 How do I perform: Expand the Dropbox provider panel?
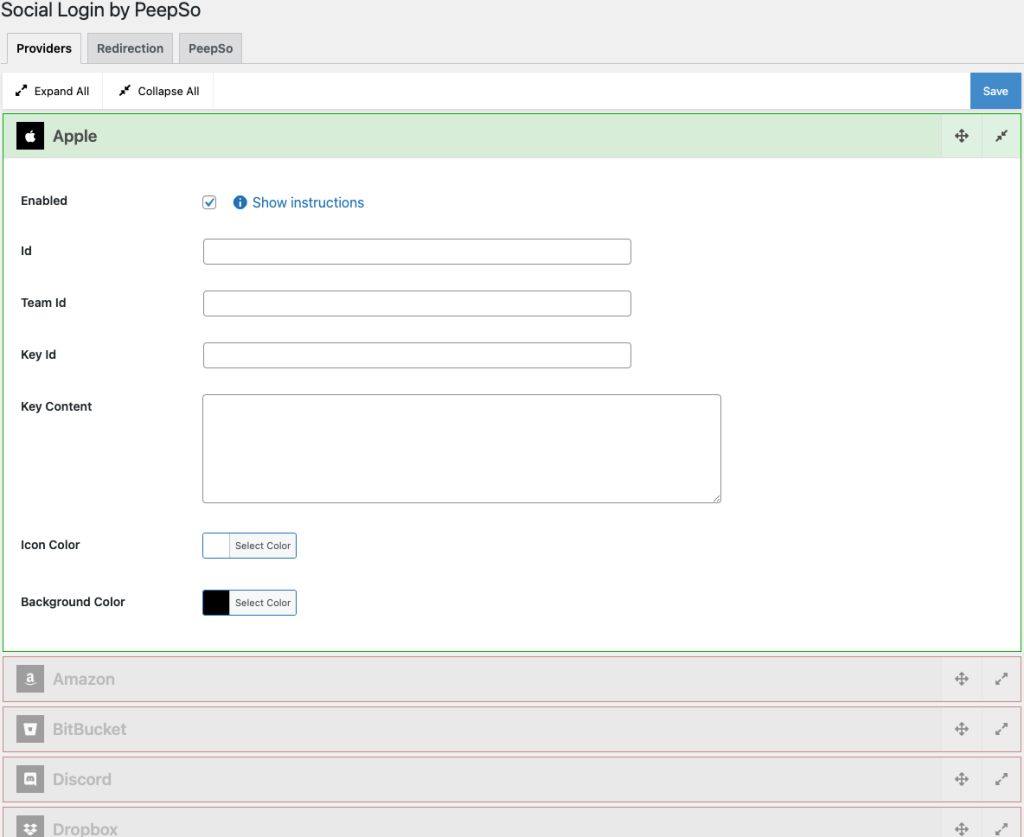[x=1001, y=829]
